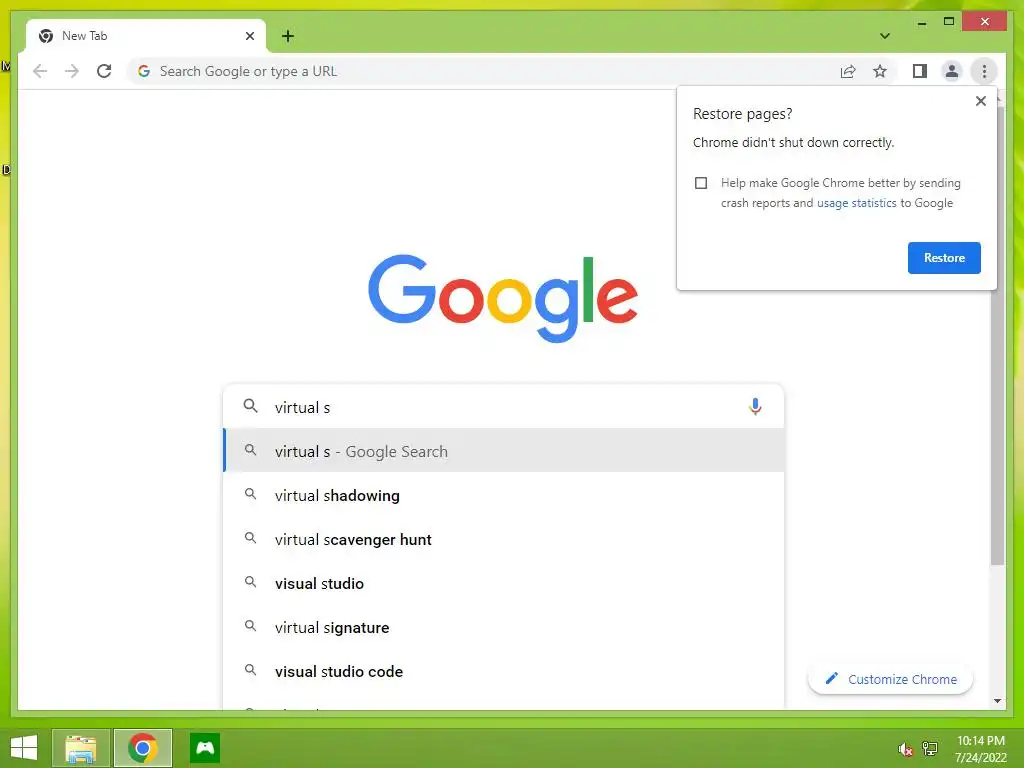Image resolution: width=1024 pixels, height=768 pixels.
Task: Select the 'virtual signature' suggestion
Action: point(503,628)
